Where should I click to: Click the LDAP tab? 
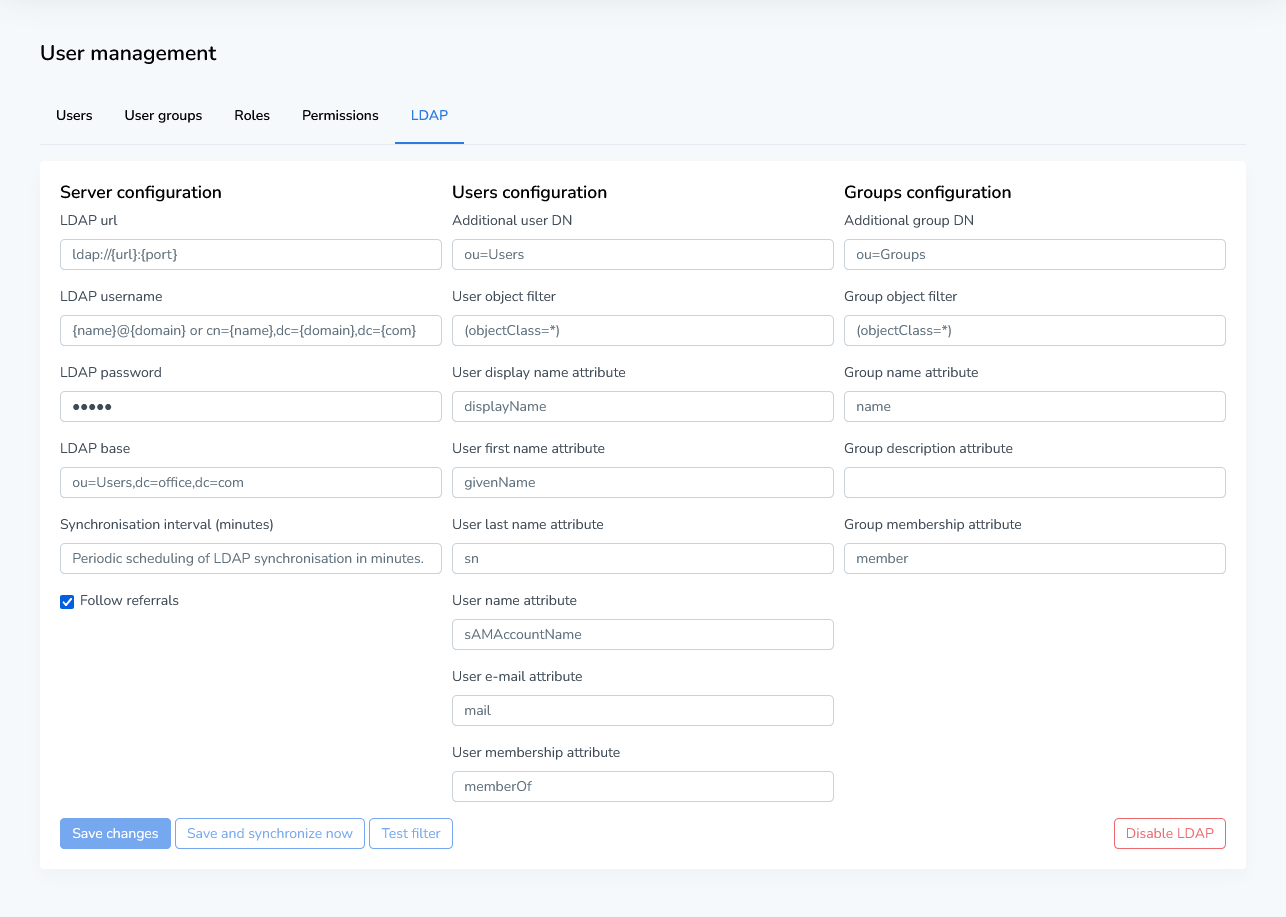(x=429, y=115)
